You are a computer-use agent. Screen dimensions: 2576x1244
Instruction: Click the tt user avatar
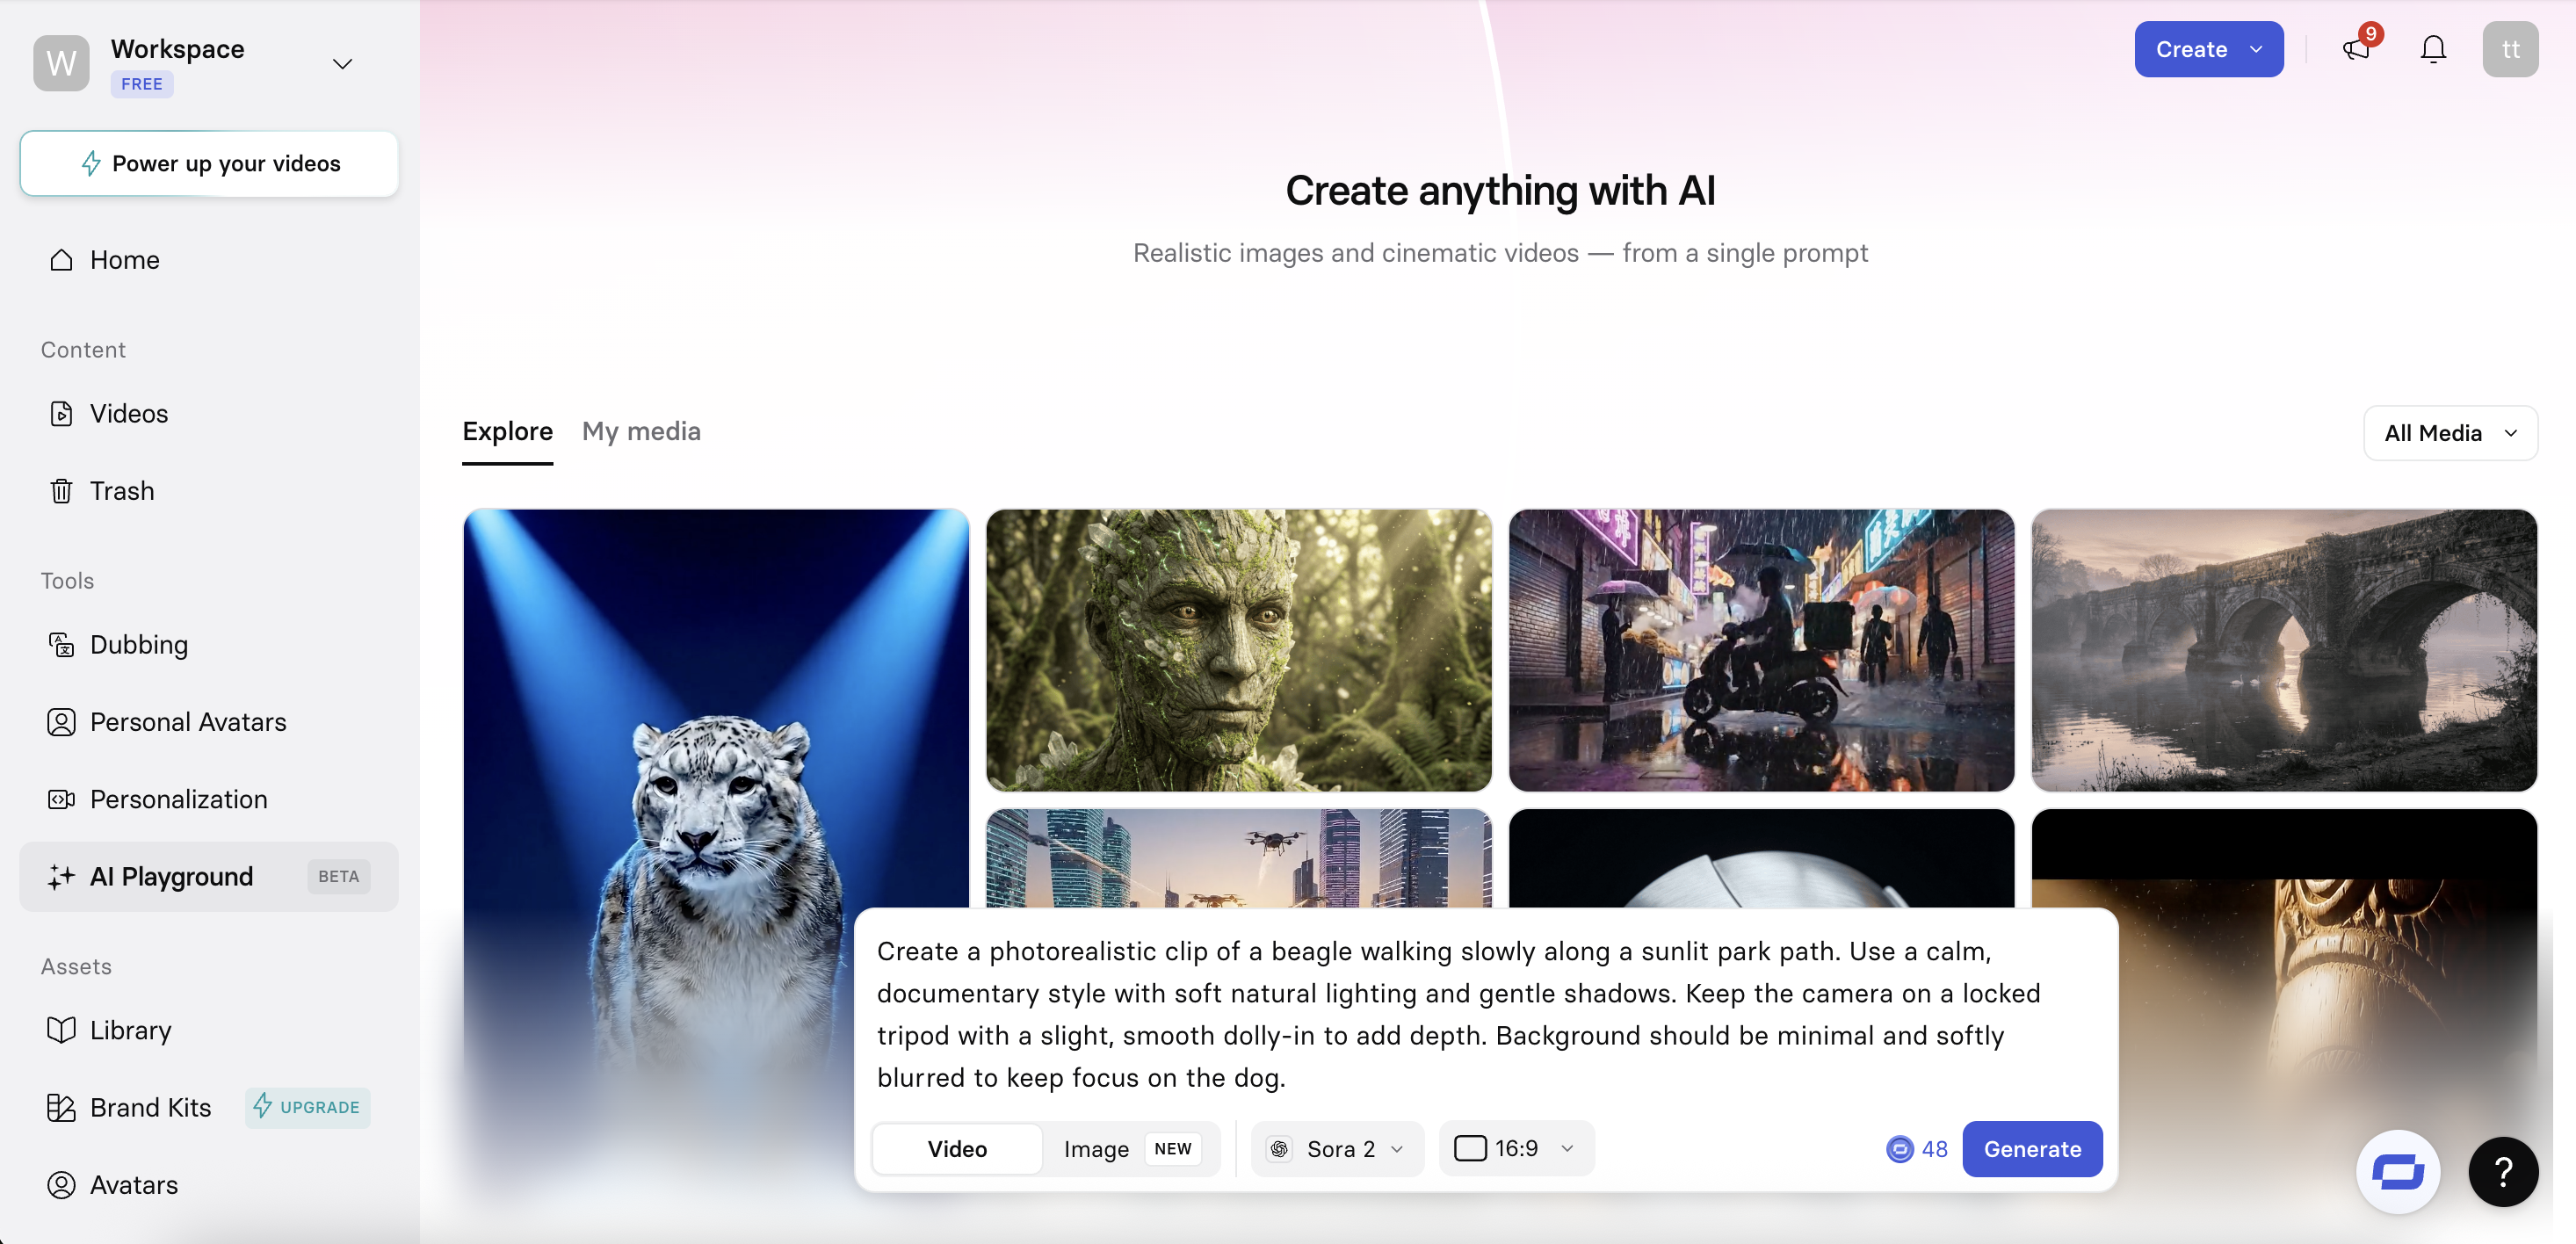(2509, 49)
